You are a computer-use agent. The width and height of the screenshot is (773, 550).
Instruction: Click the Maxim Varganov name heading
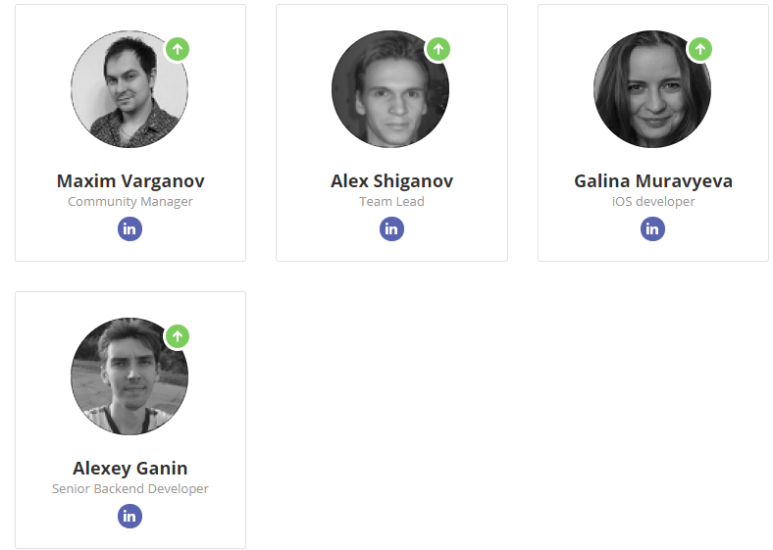tap(130, 181)
